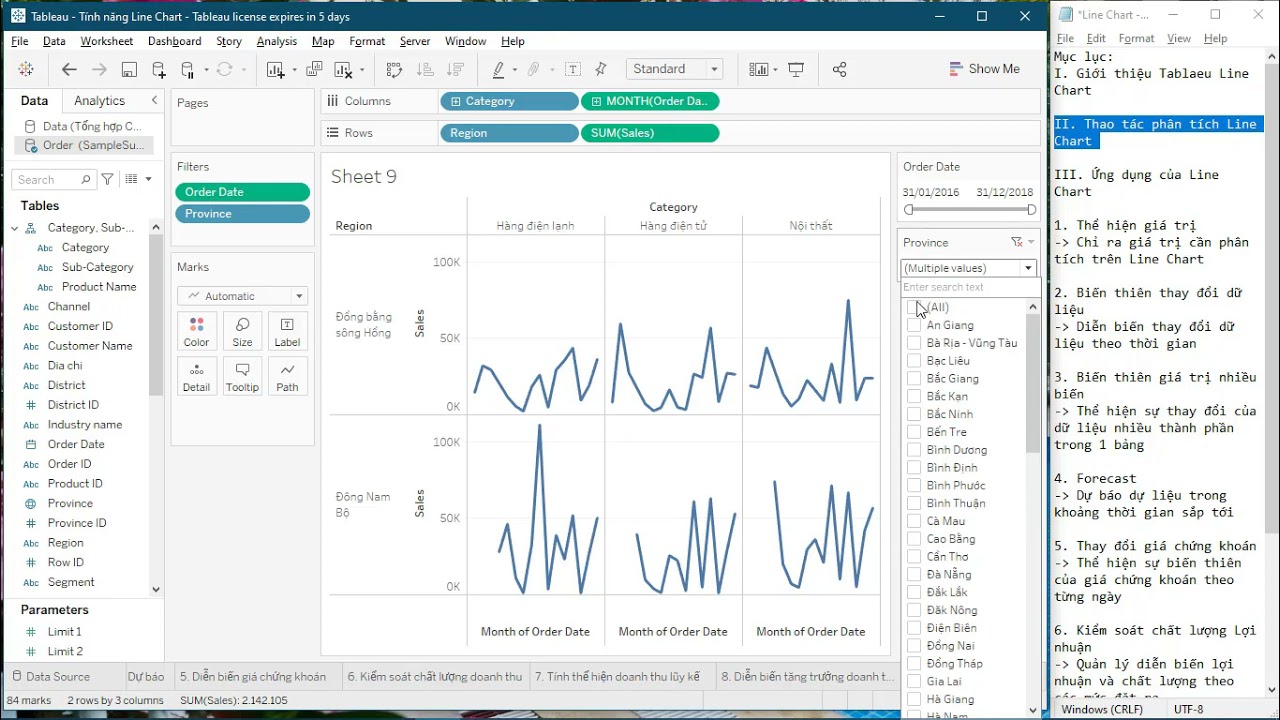Collapse the Data pane with arrow

point(154,100)
